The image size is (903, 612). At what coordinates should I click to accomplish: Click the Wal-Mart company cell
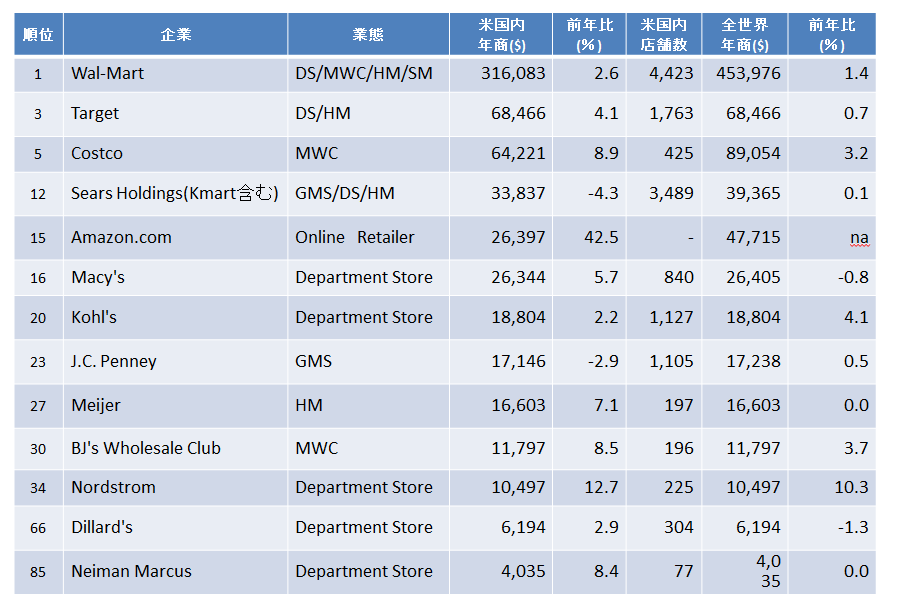176,74
